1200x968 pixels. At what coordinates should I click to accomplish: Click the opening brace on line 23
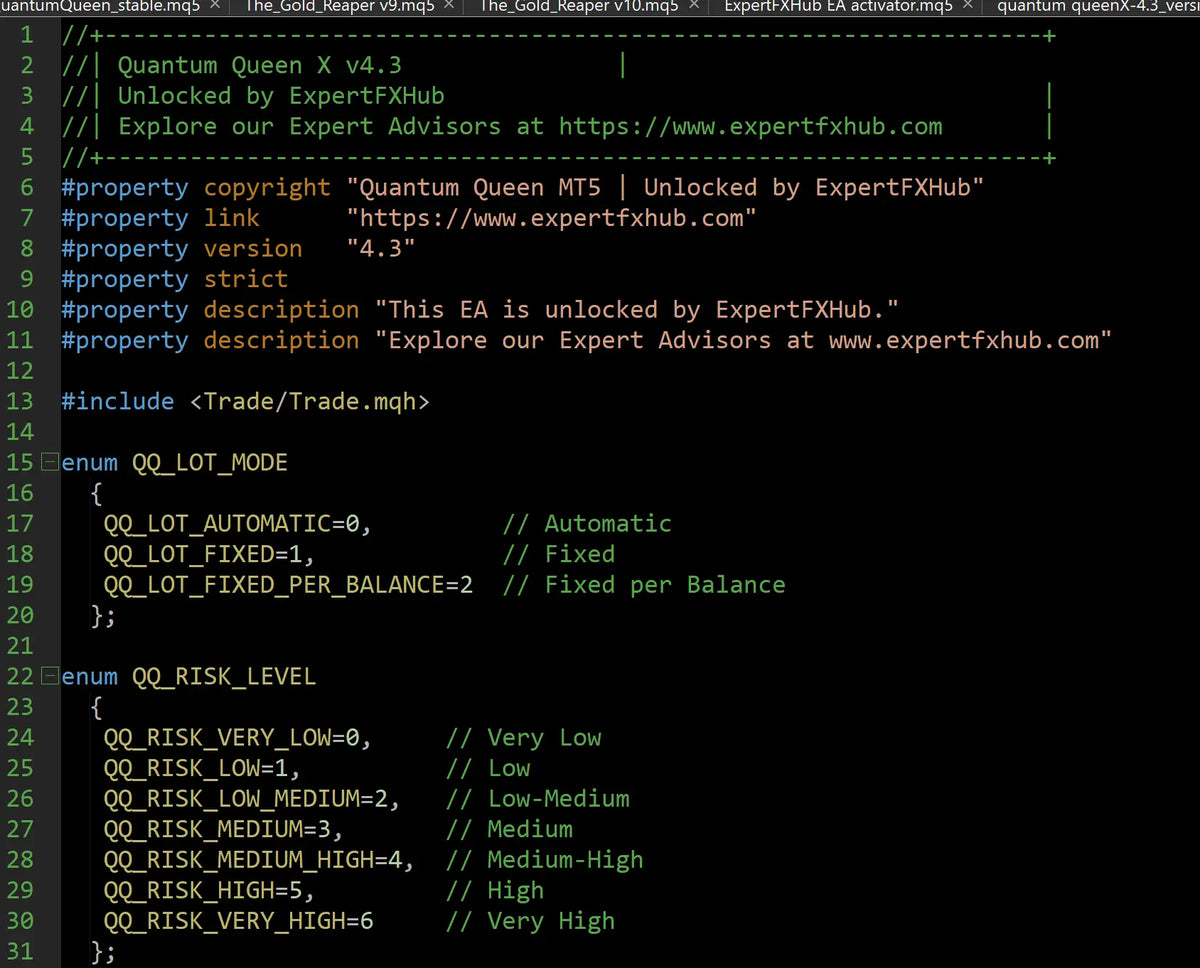[x=96, y=708]
